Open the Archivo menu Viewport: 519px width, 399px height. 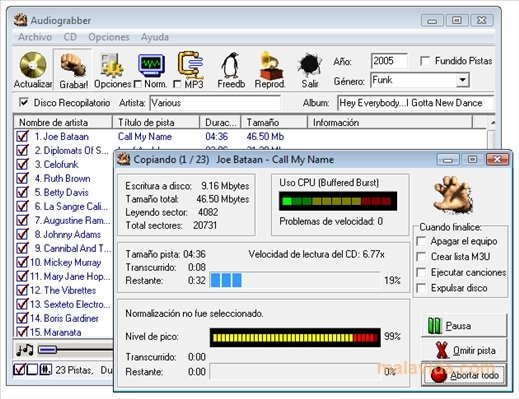pyautogui.click(x=35, y=37)
